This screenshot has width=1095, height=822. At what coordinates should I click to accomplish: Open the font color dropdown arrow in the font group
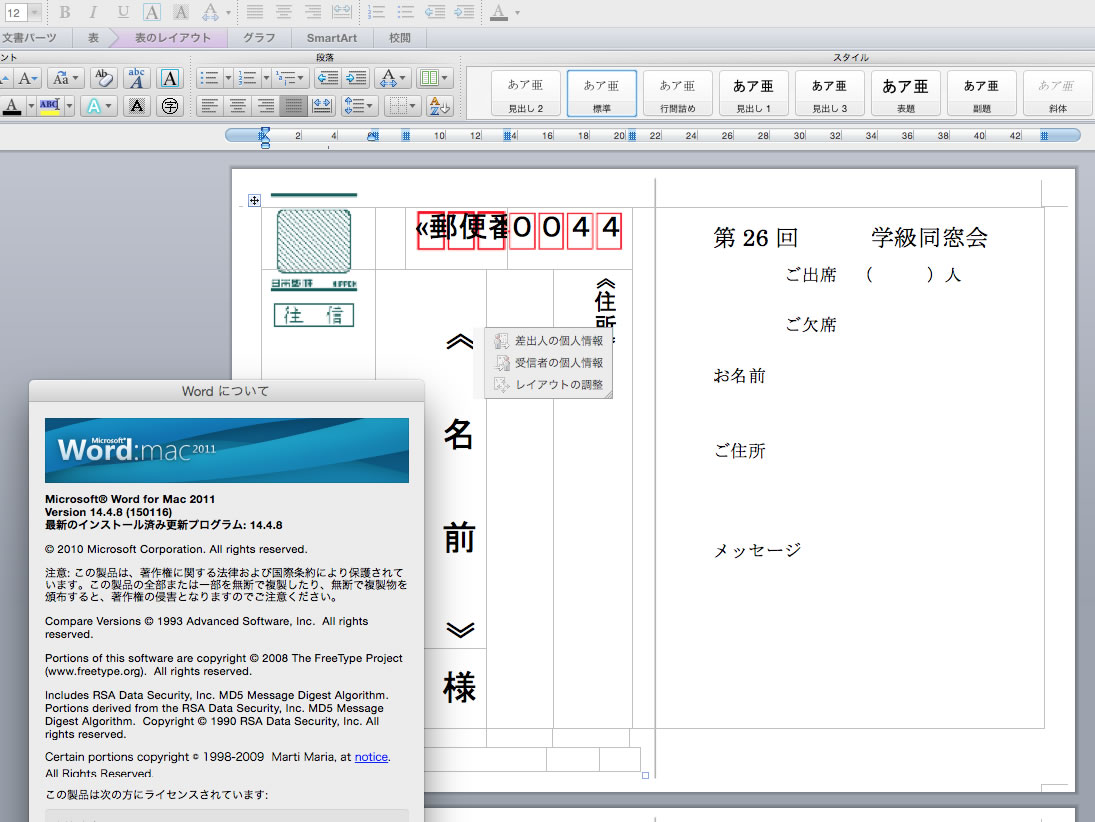[31, 106]
